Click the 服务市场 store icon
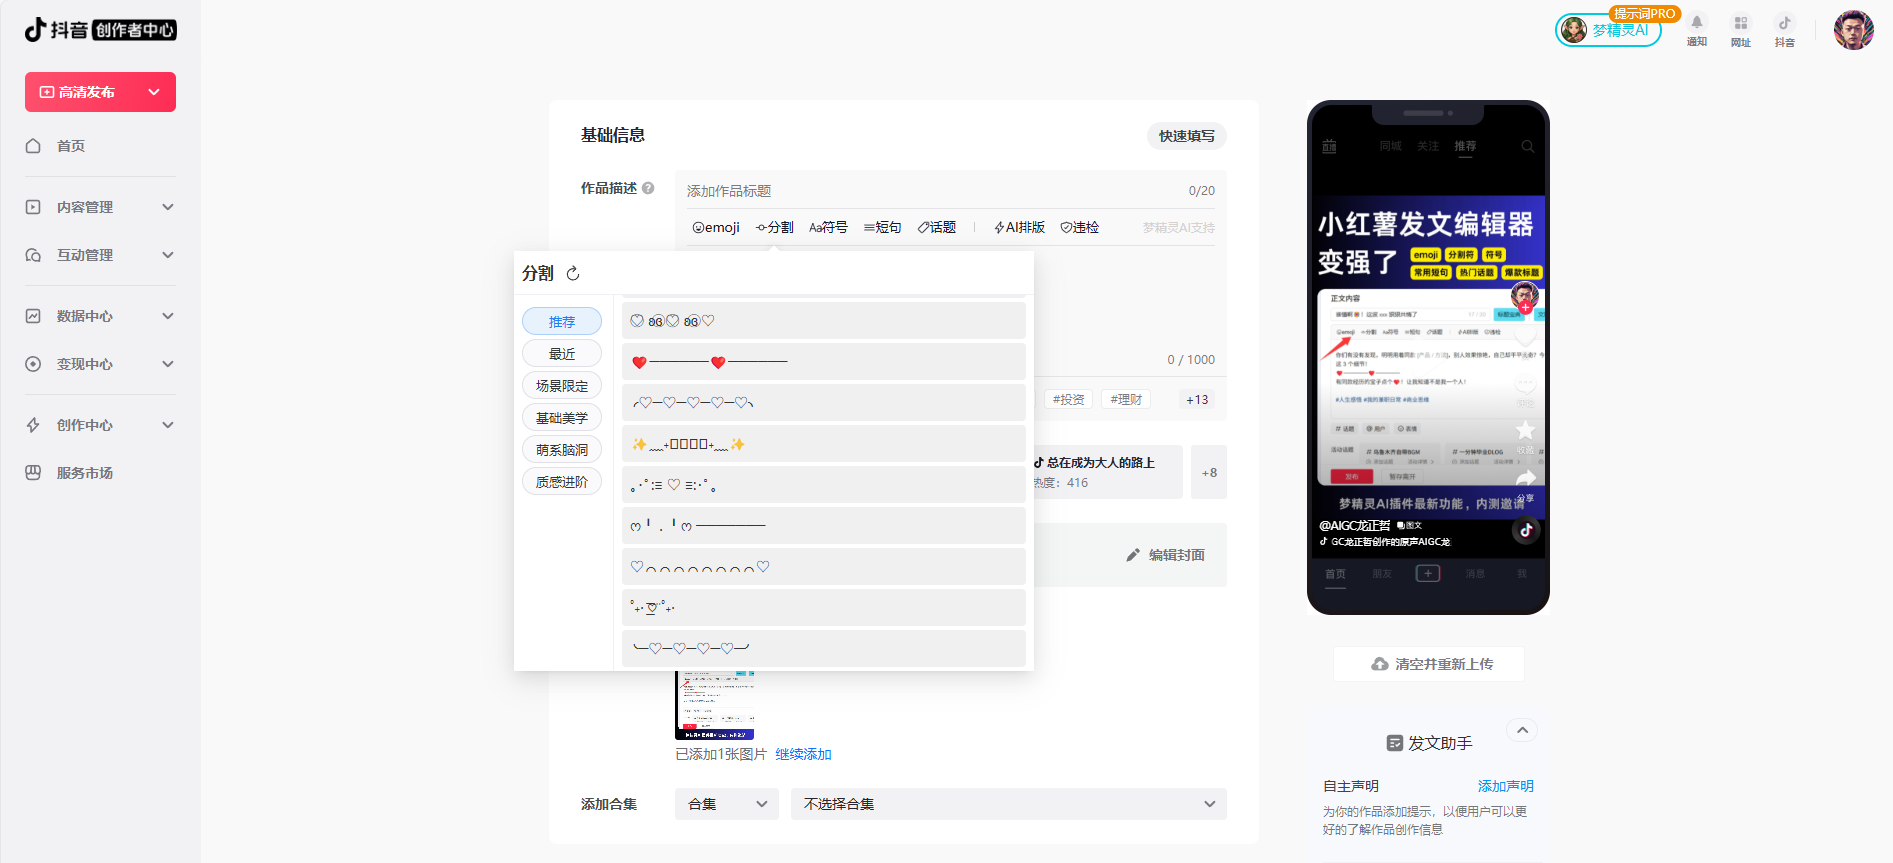Image resolution: width=1893 pixels, height=863 pixels. click(x=33, y=473)
